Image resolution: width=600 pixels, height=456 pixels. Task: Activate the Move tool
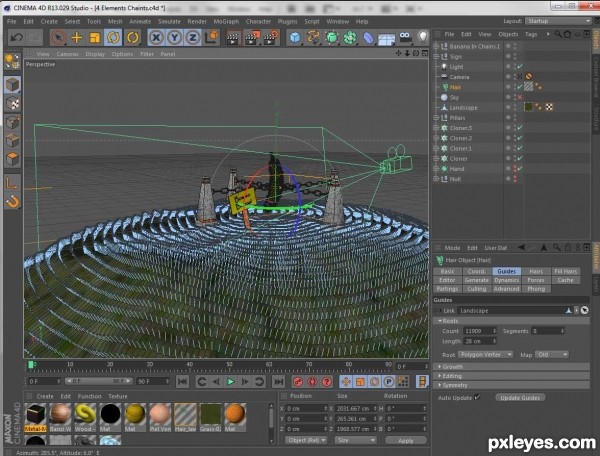pyautogui.click(x=77, y=37)
